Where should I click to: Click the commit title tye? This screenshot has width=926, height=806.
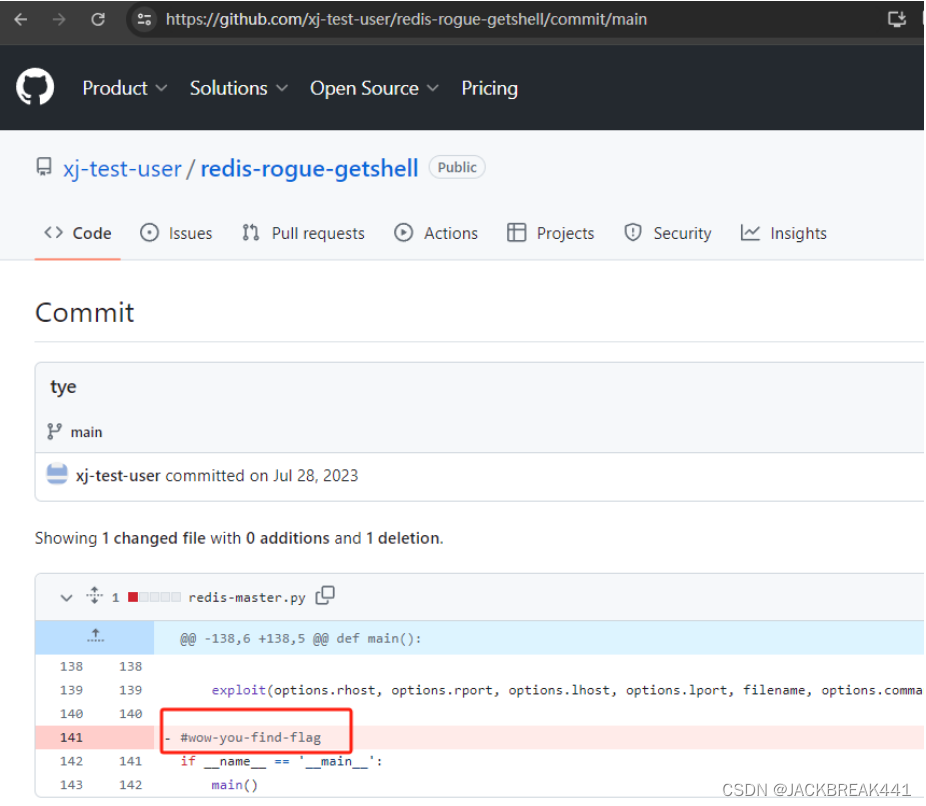coord(63,387)
